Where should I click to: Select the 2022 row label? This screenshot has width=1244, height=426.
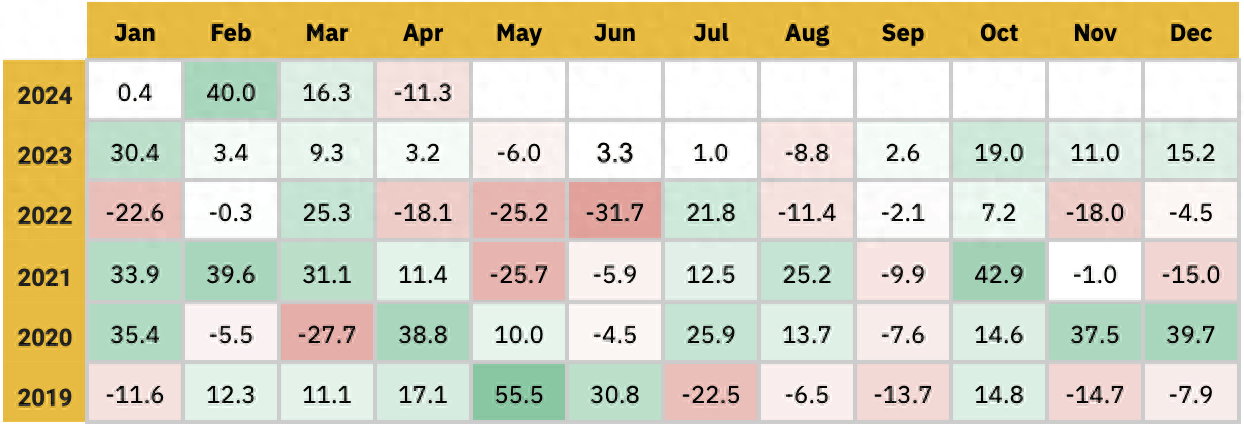coord(45,214)
